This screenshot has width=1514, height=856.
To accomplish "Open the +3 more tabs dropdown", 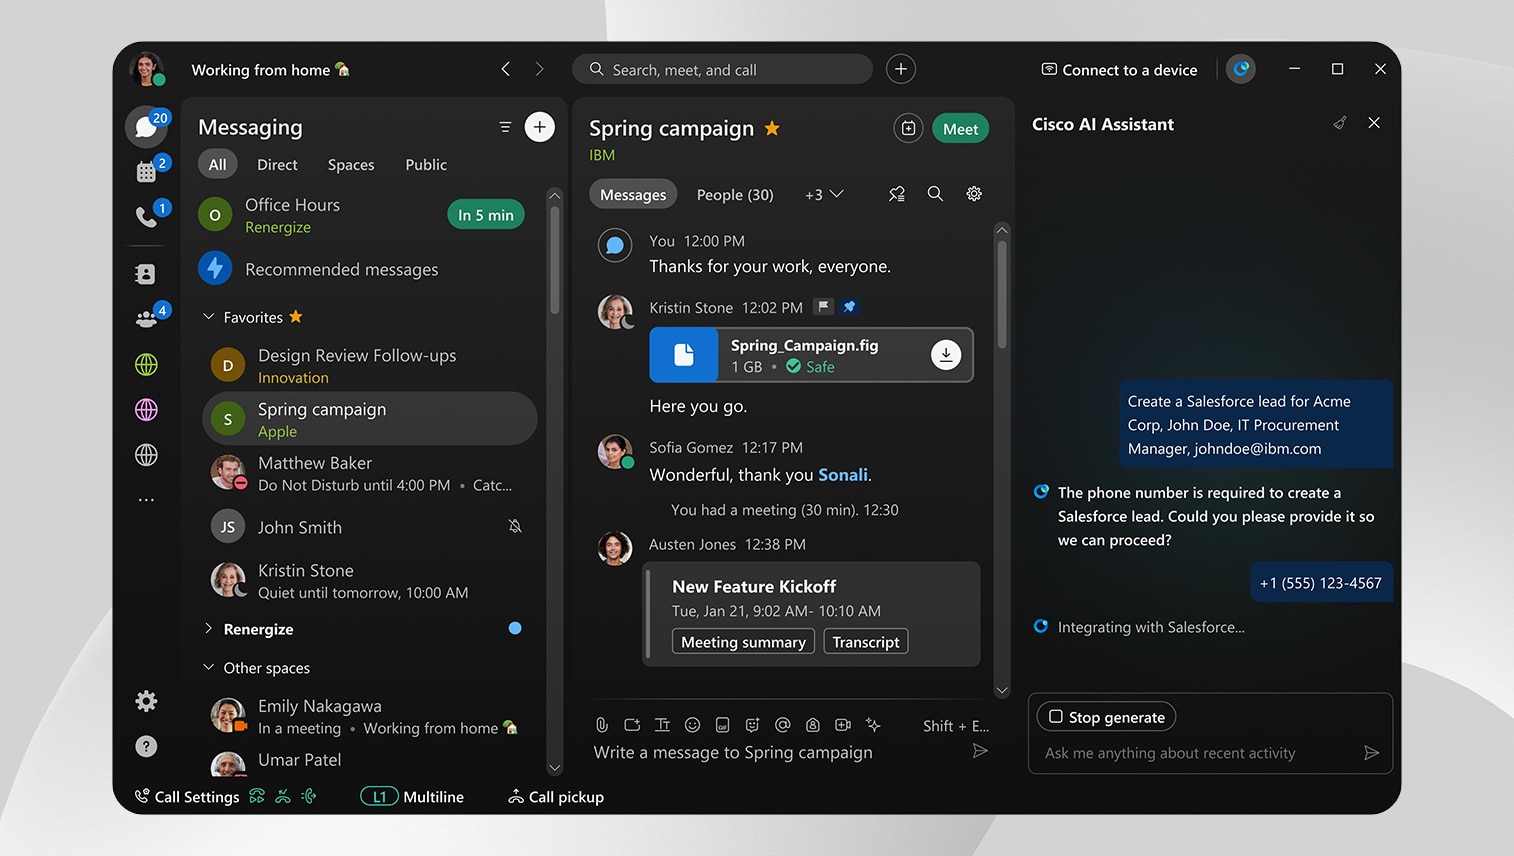I will (x=824, y=195).
